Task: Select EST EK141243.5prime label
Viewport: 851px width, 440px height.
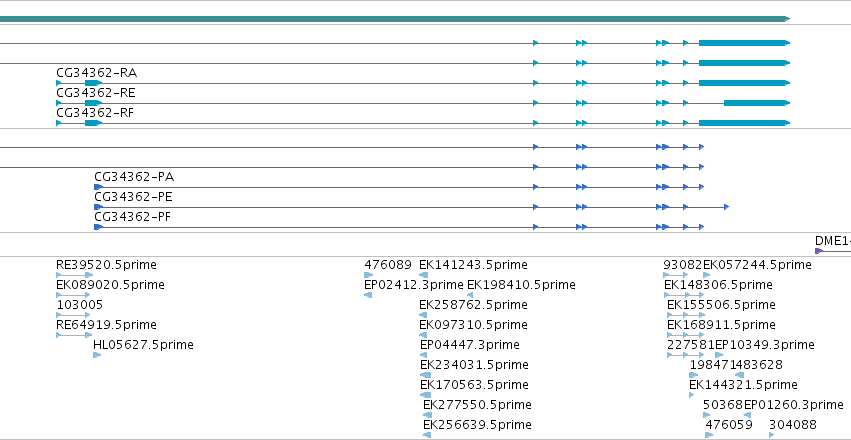Action: (473, 265)
